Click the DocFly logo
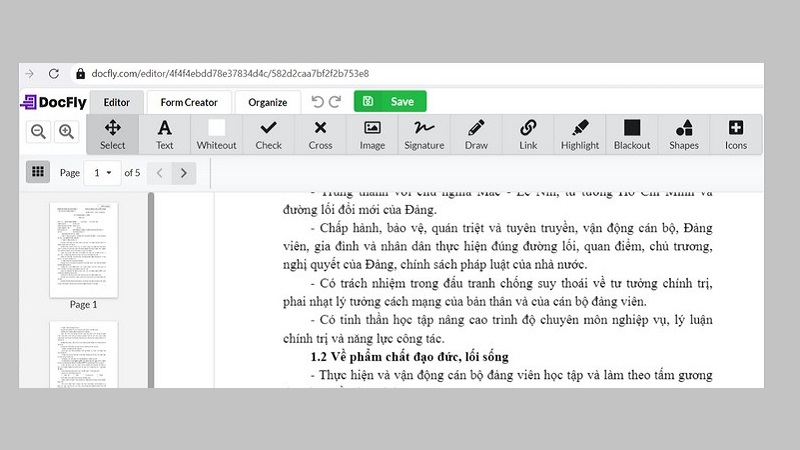Viewport: 800px width, 450px height. coord(54,102)
